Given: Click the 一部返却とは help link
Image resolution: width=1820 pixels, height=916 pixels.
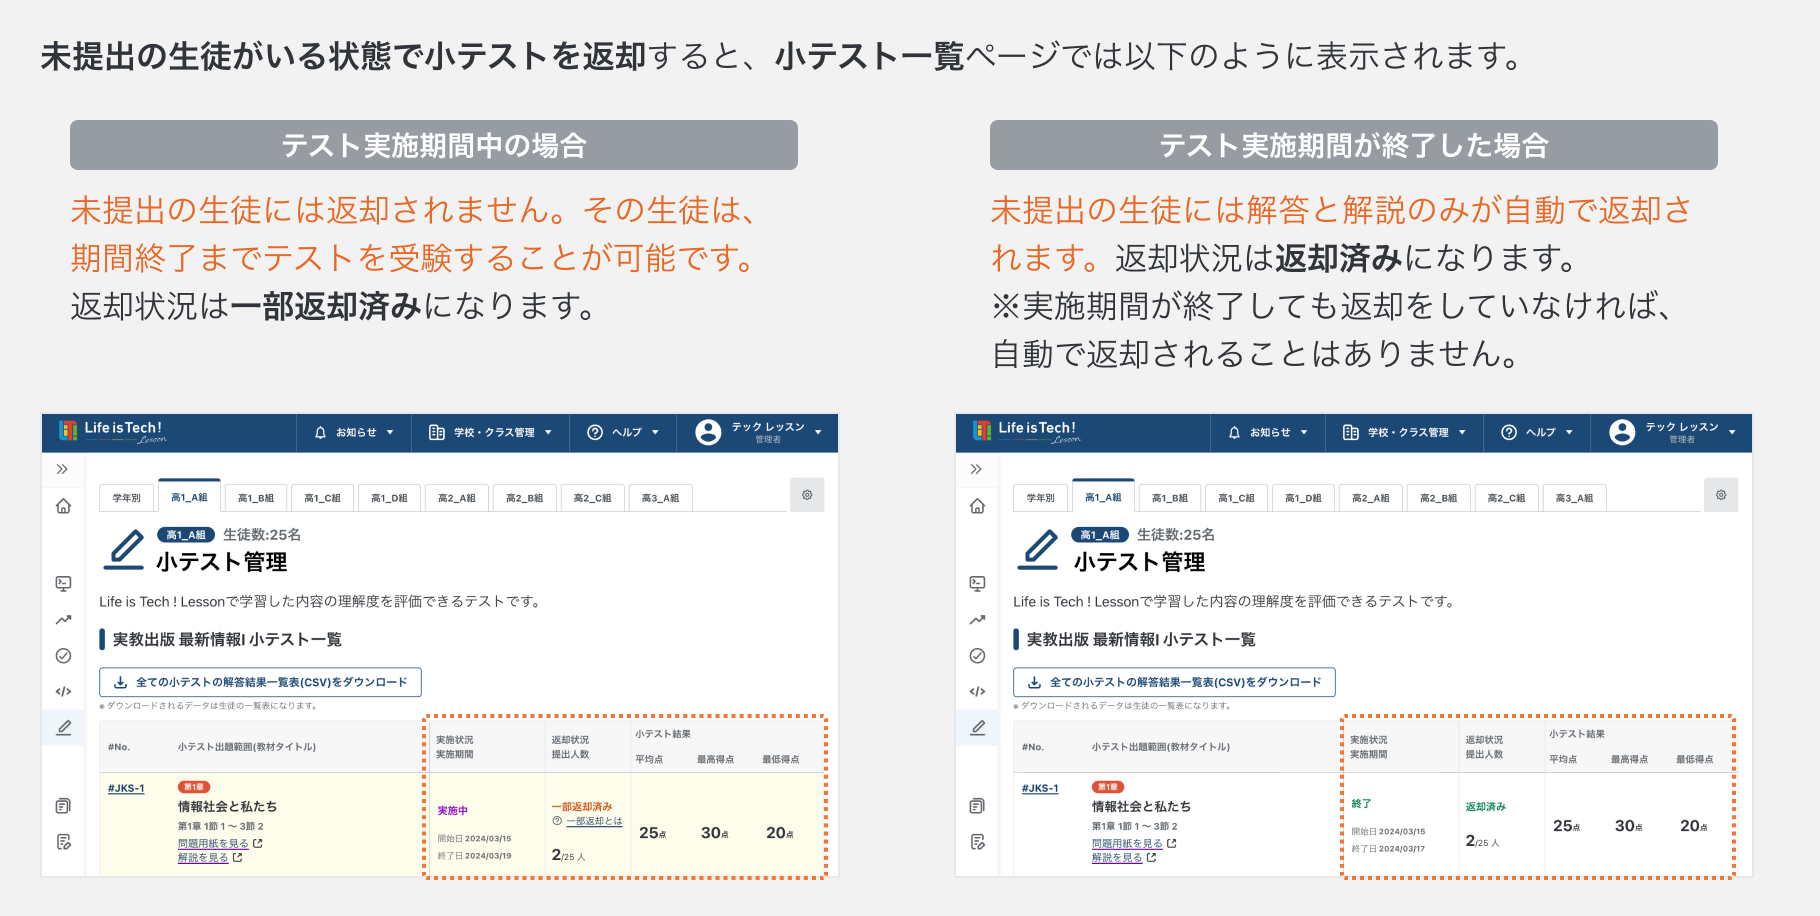Looking at the screenshot, I should [594, 821].
